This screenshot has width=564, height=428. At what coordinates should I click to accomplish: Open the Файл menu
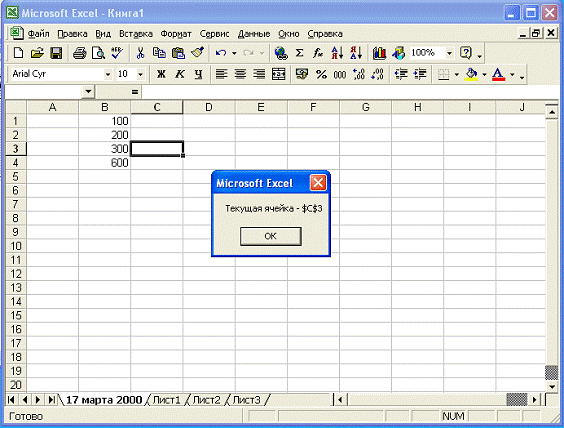[38, 34]
